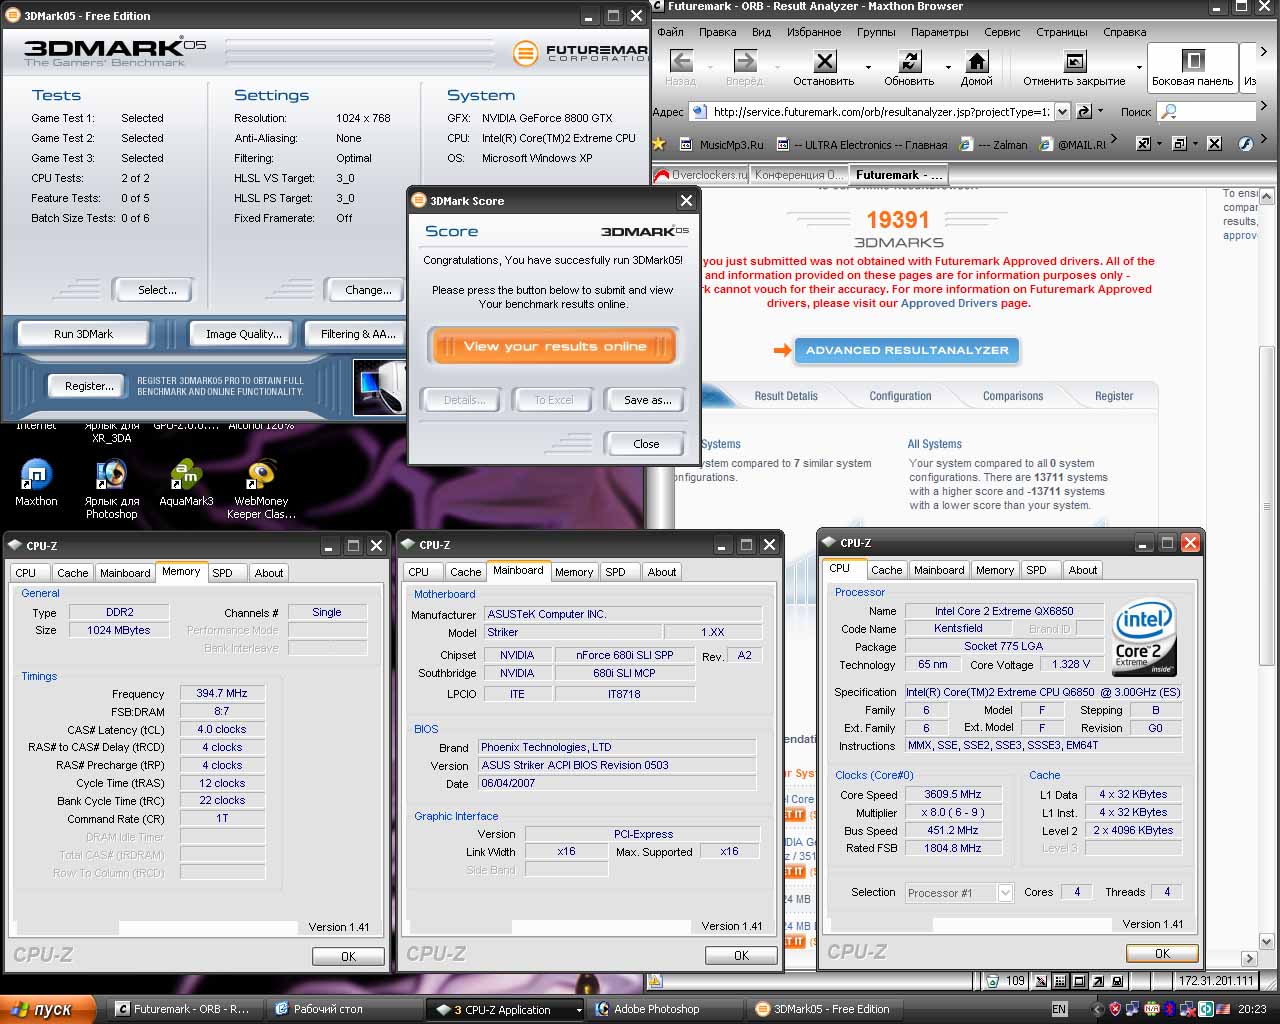Click the Отменить закрытие toolbar icon
The width and height of the screenshot is (1280, 1024).
1074,61
